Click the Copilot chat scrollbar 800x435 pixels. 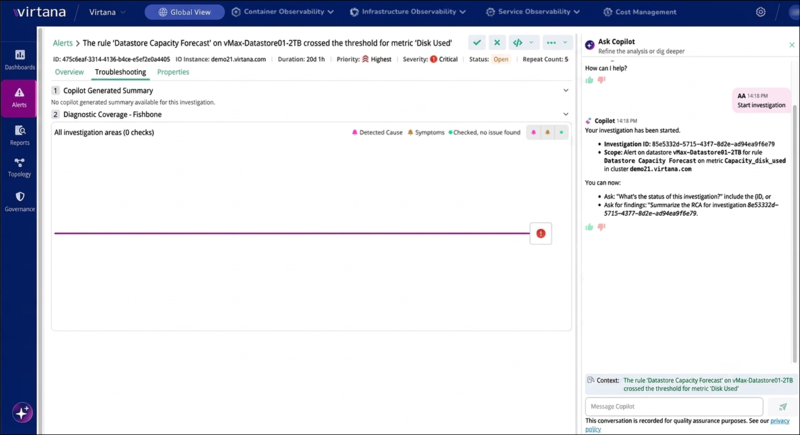click(795, 234)
